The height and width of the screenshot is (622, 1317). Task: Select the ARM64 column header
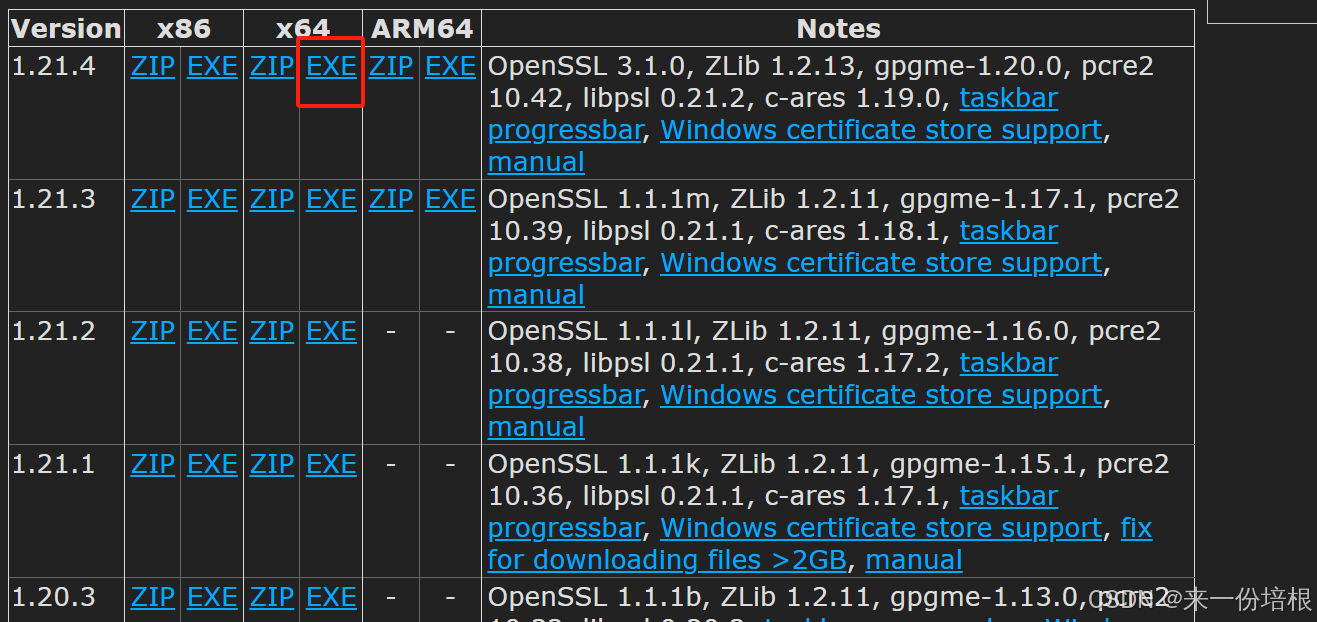422,29
